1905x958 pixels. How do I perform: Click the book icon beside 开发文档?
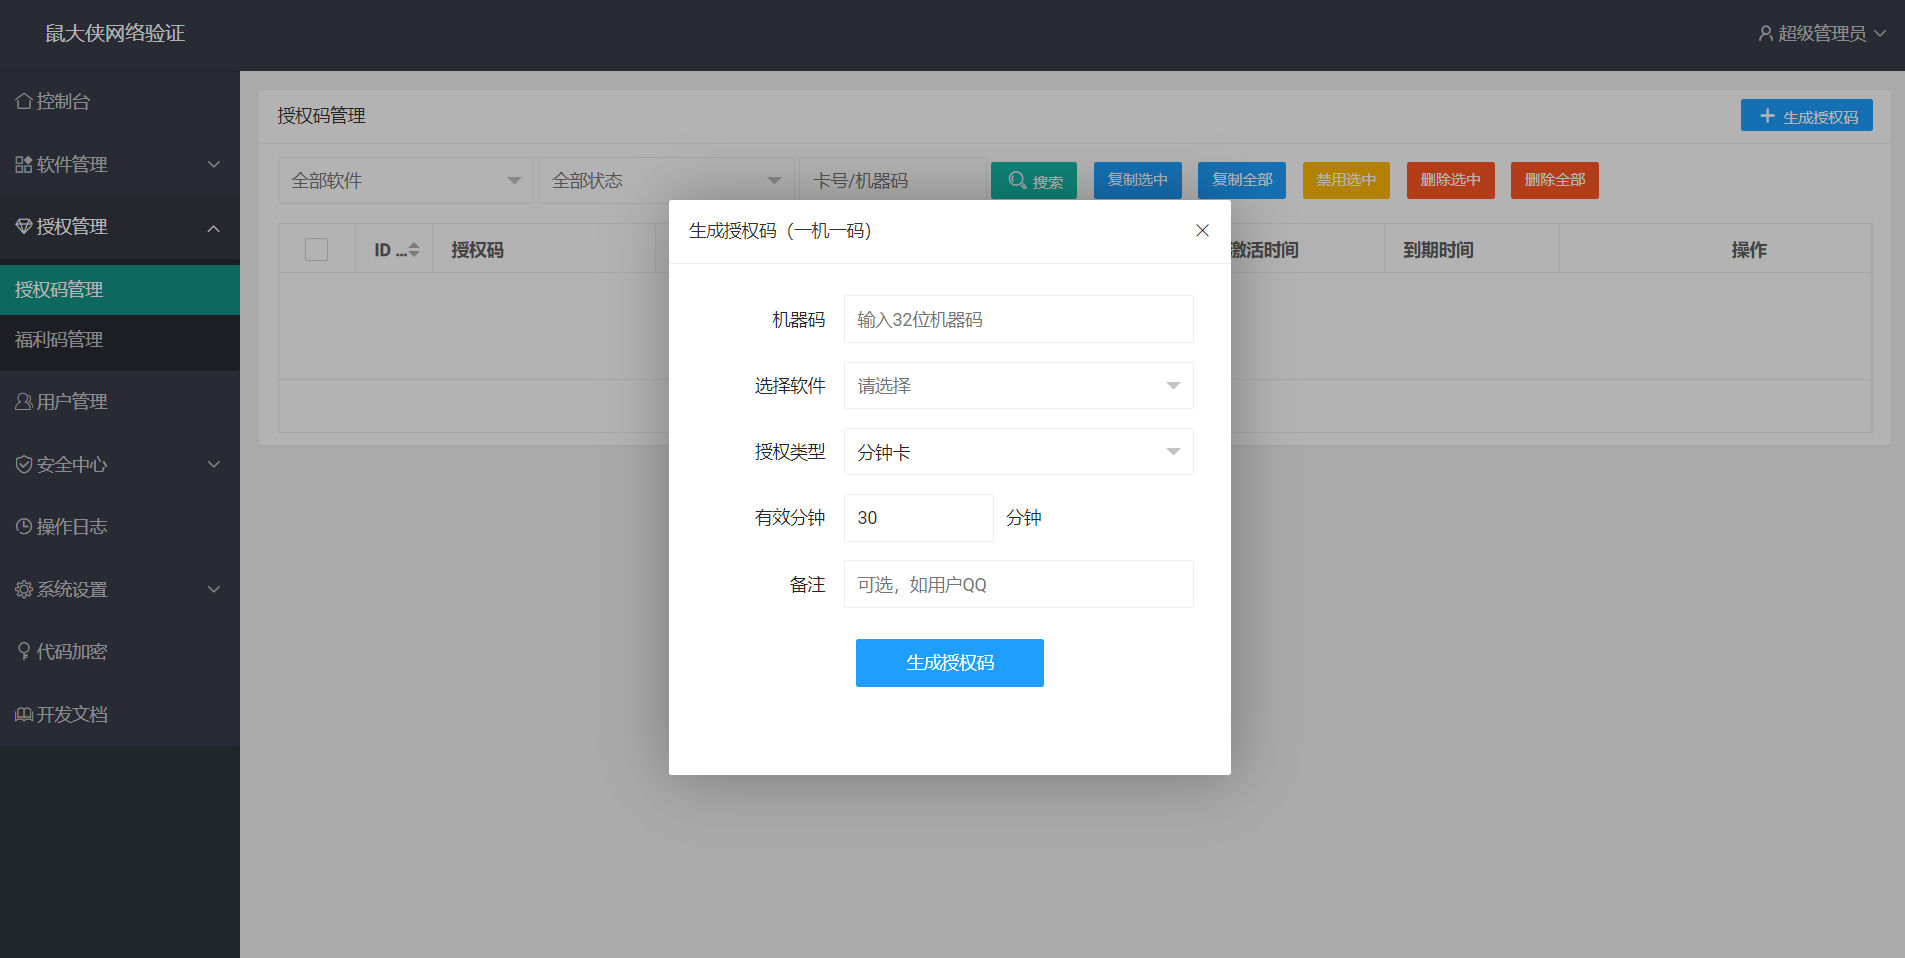24,715
